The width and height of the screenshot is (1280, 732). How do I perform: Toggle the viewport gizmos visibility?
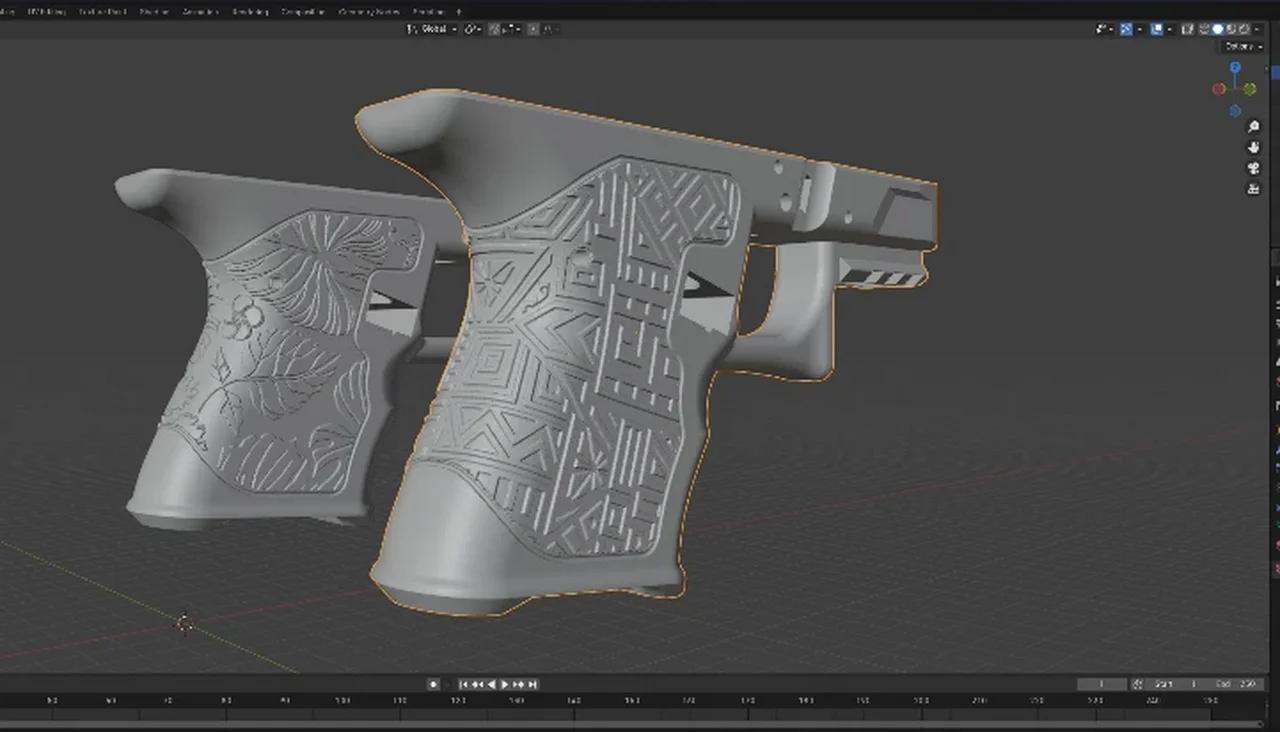click(x=1126, y=28)
